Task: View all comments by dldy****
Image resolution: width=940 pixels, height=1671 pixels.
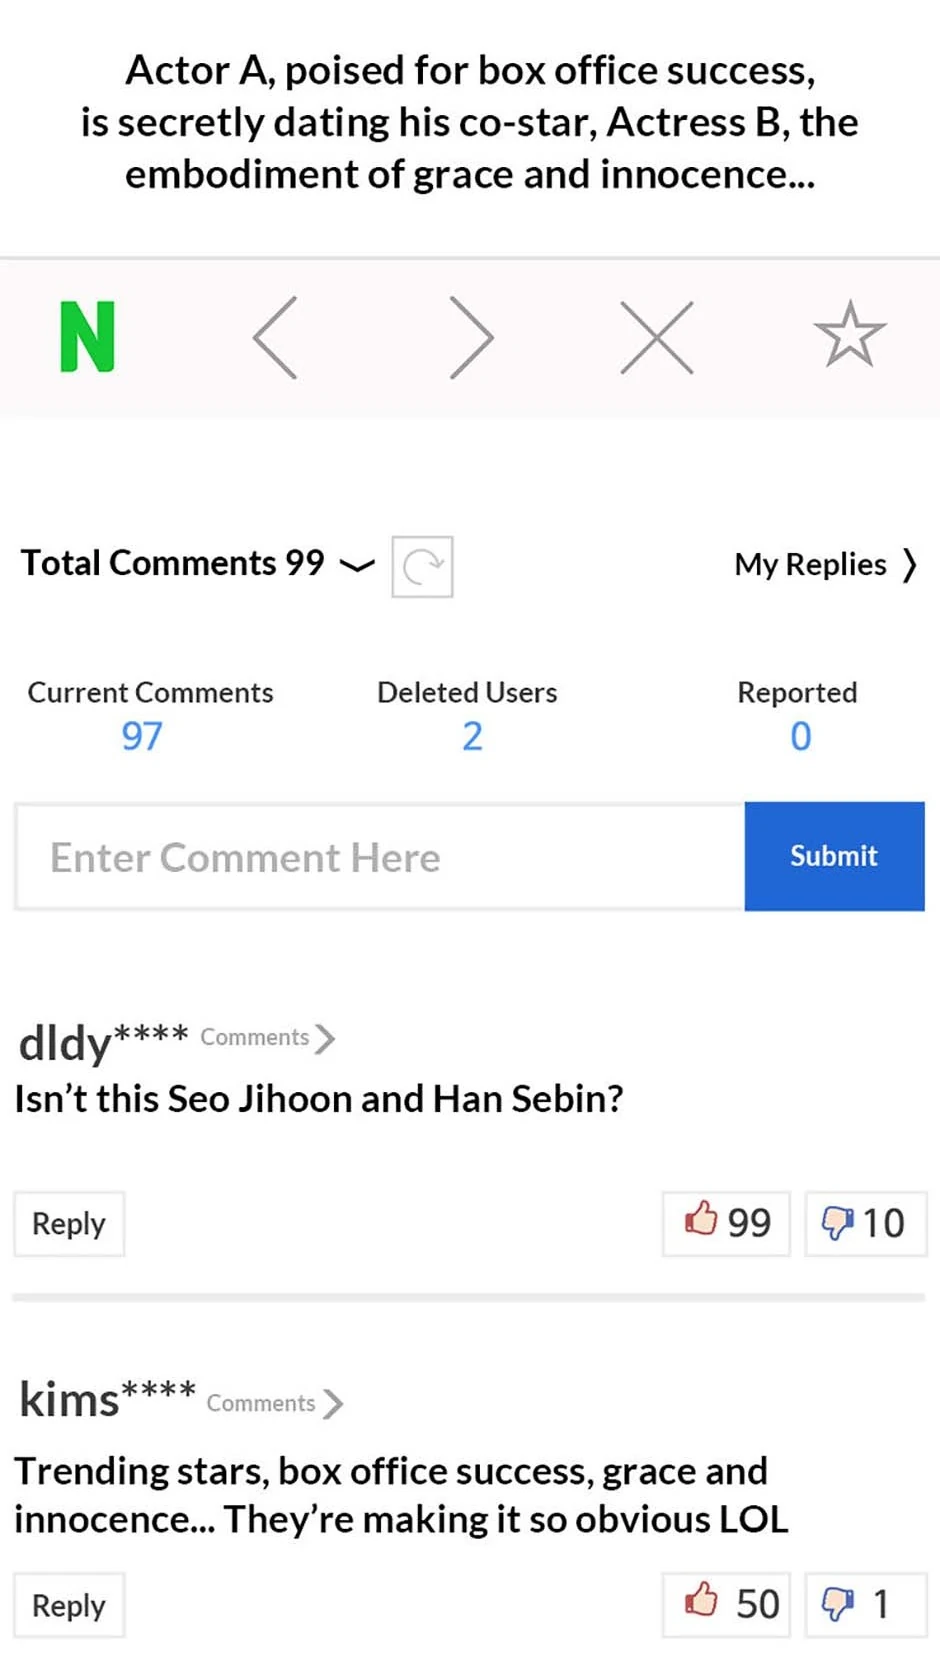Action: 268,1038
